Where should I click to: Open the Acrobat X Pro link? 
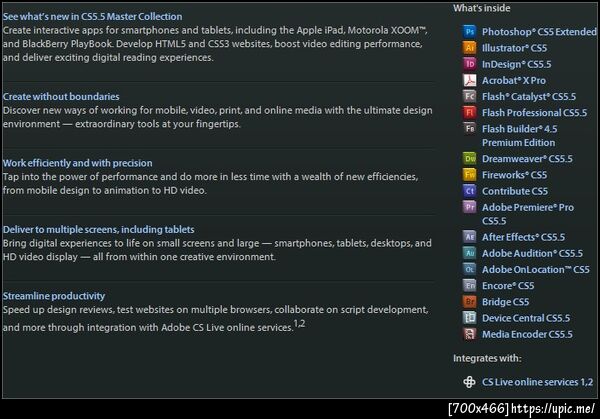coord(514,81)
